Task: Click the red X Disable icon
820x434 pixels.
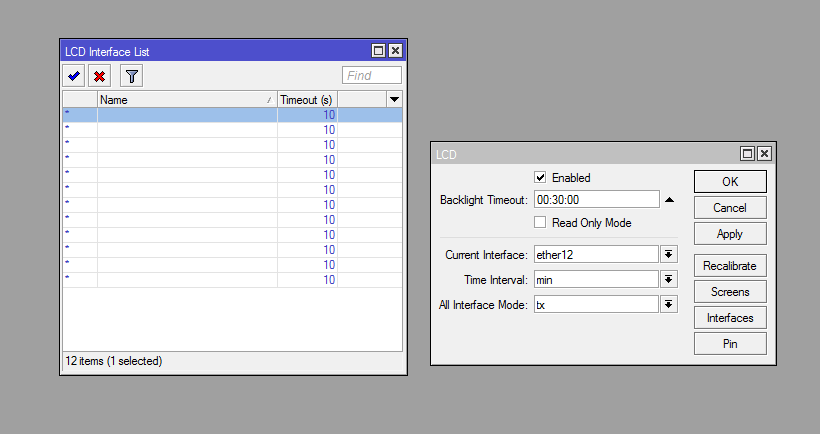Action: pos(99,76)
